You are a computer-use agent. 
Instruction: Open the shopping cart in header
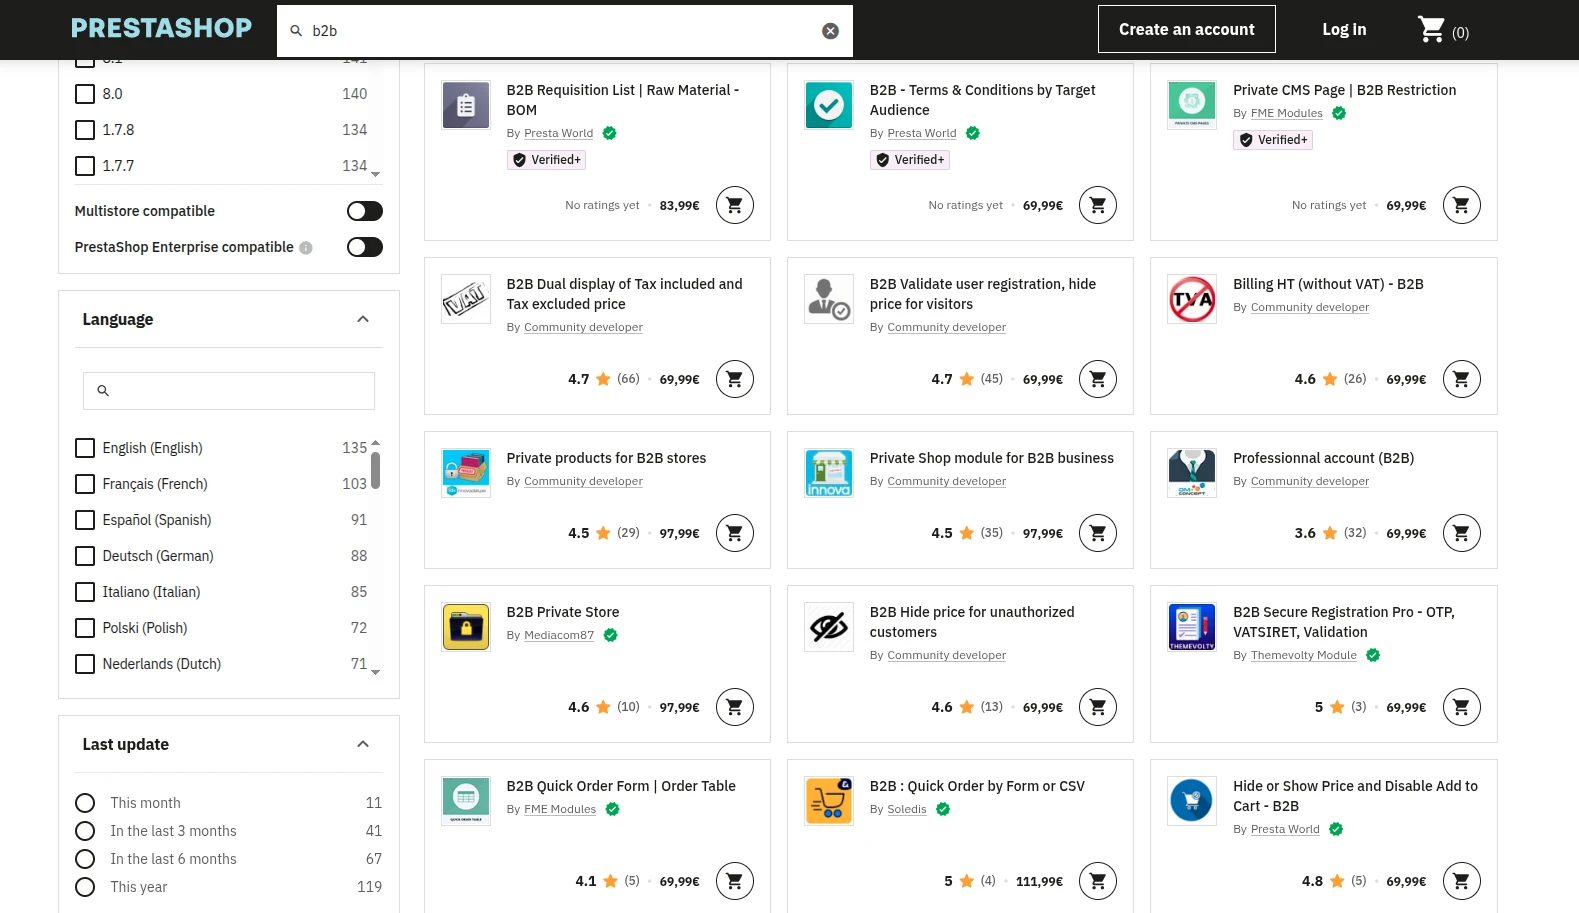1443,30
